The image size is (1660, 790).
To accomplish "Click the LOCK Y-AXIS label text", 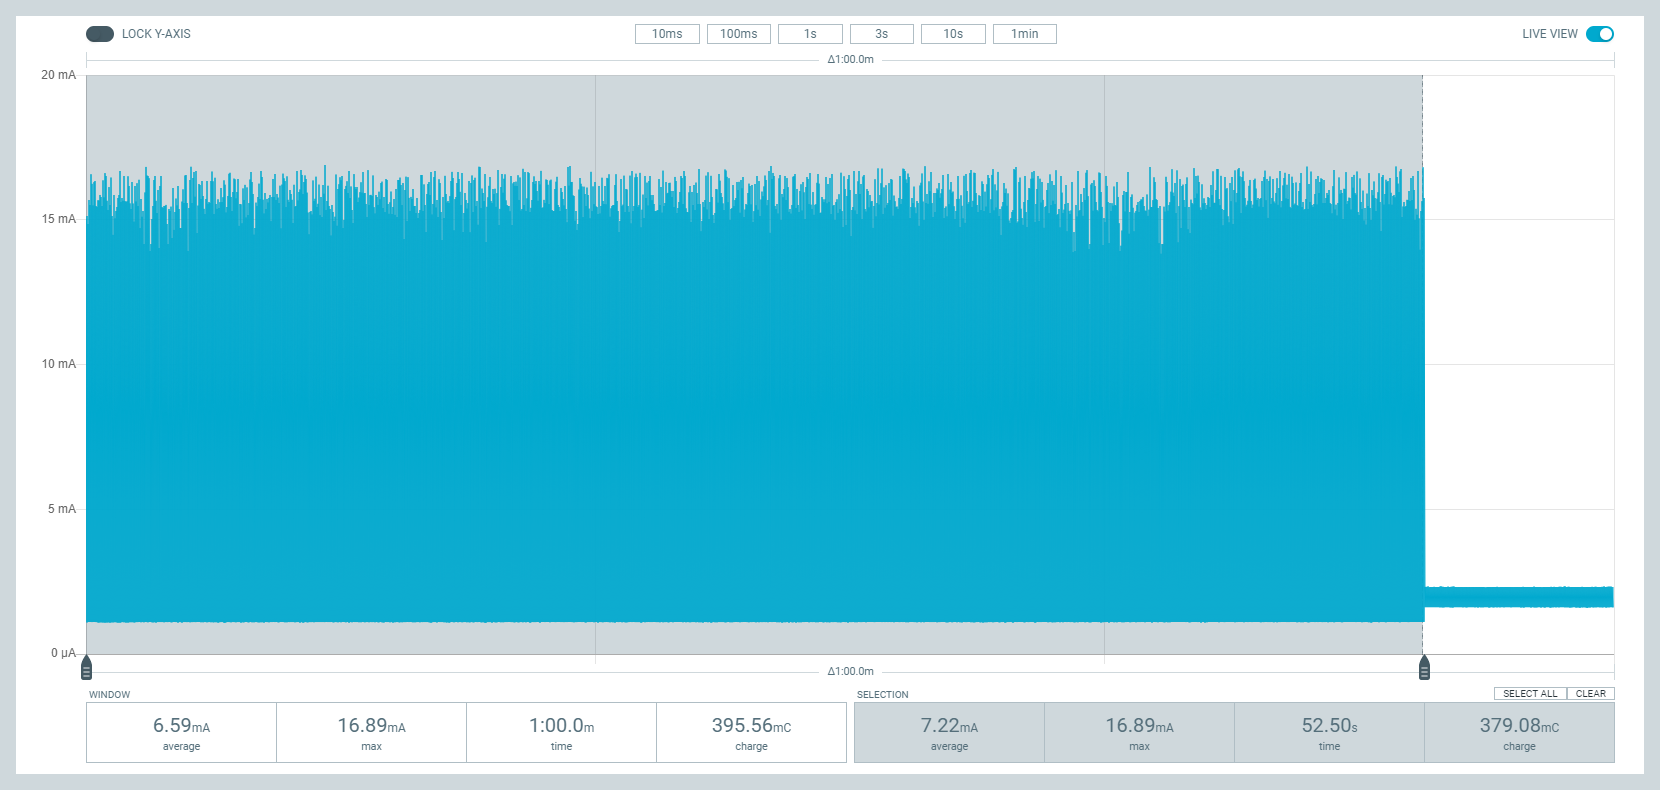I will coord(156,34).
